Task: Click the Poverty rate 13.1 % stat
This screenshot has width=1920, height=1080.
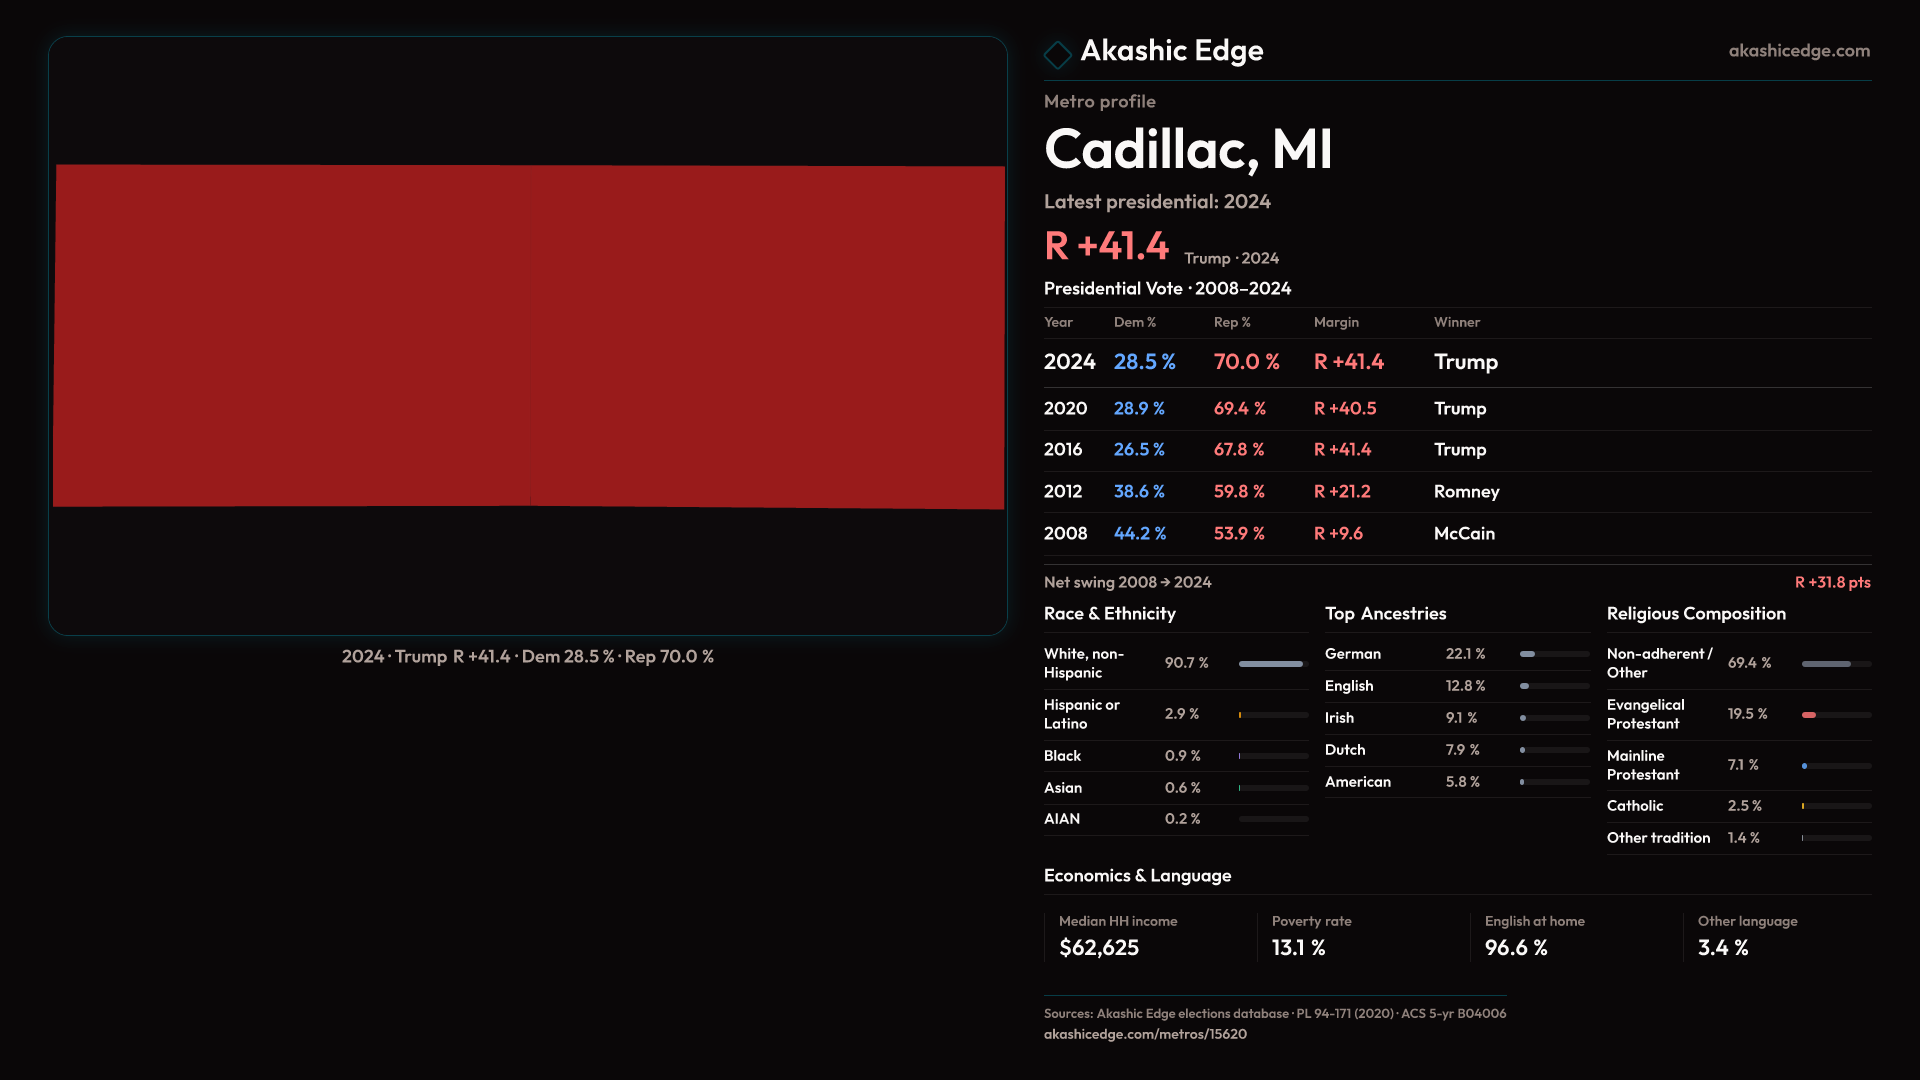Action: pos(1298,948)
